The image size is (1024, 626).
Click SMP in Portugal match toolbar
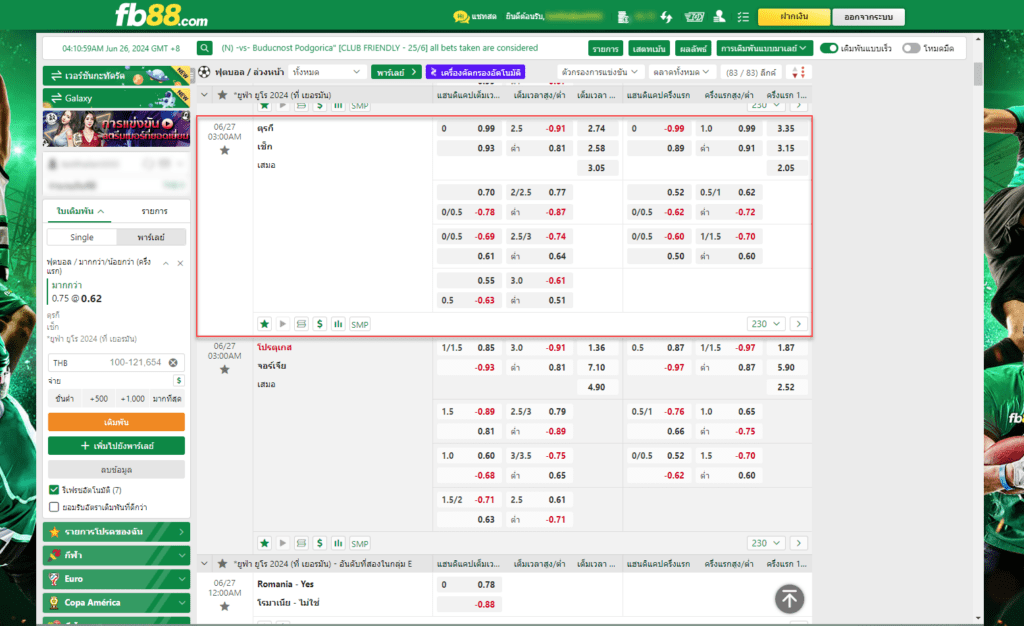[360, 544]
